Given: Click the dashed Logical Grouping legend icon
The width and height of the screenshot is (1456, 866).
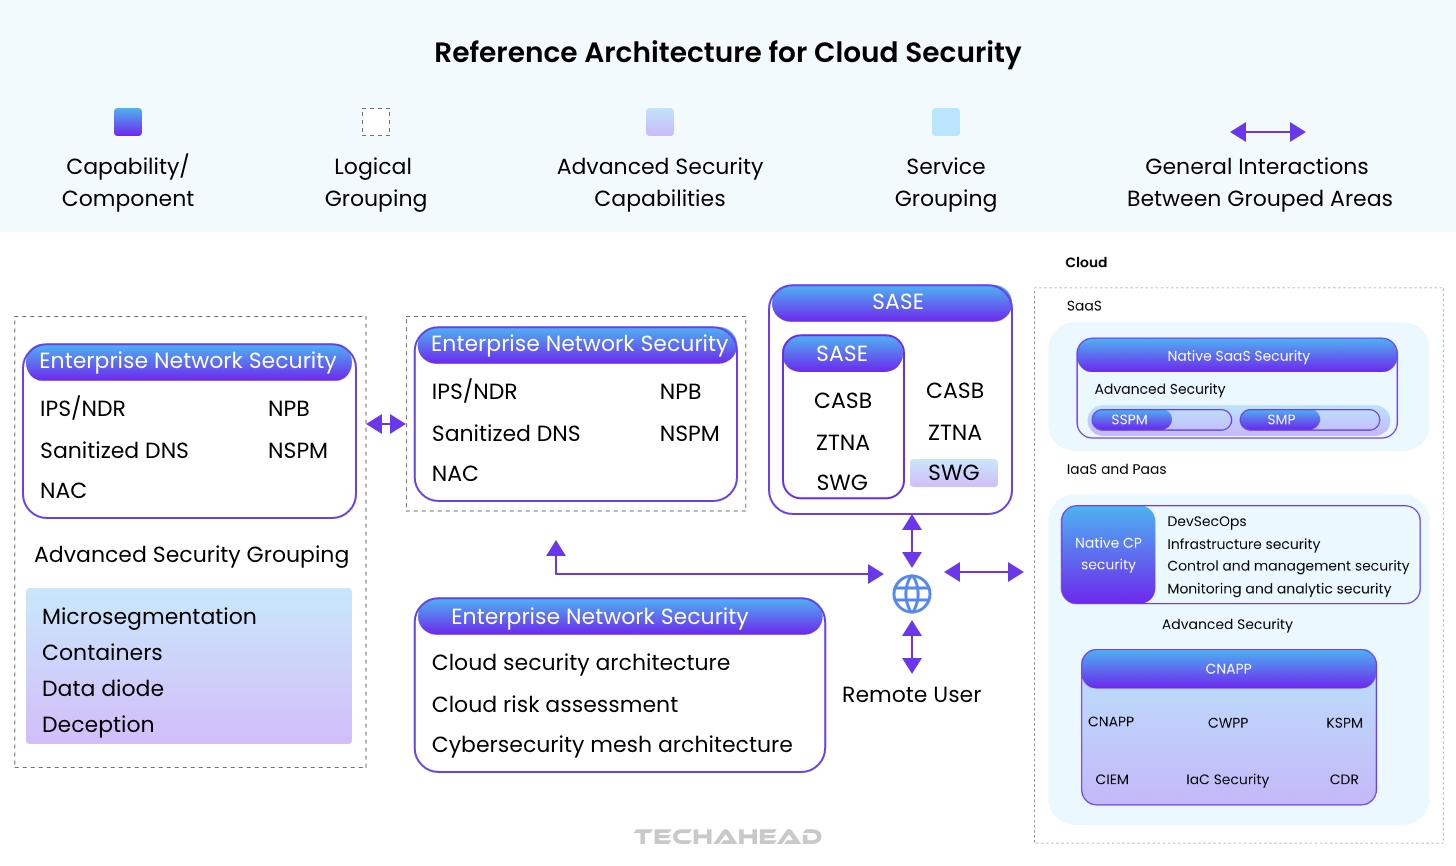Looking at the screenshot, I should pyautogui.click(x=376, y=122).
